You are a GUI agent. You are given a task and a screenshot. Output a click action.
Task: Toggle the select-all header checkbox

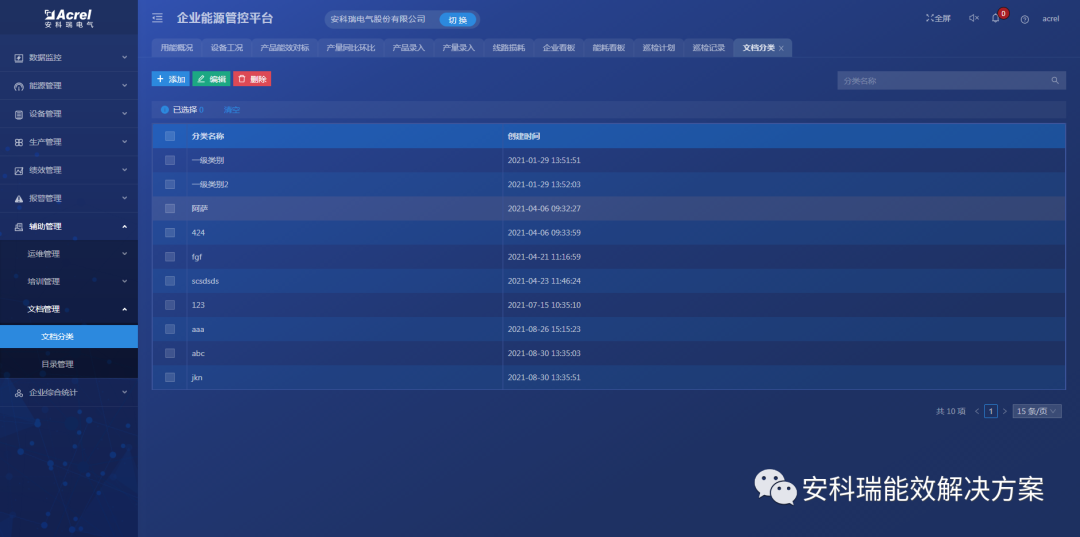[169, 136]
